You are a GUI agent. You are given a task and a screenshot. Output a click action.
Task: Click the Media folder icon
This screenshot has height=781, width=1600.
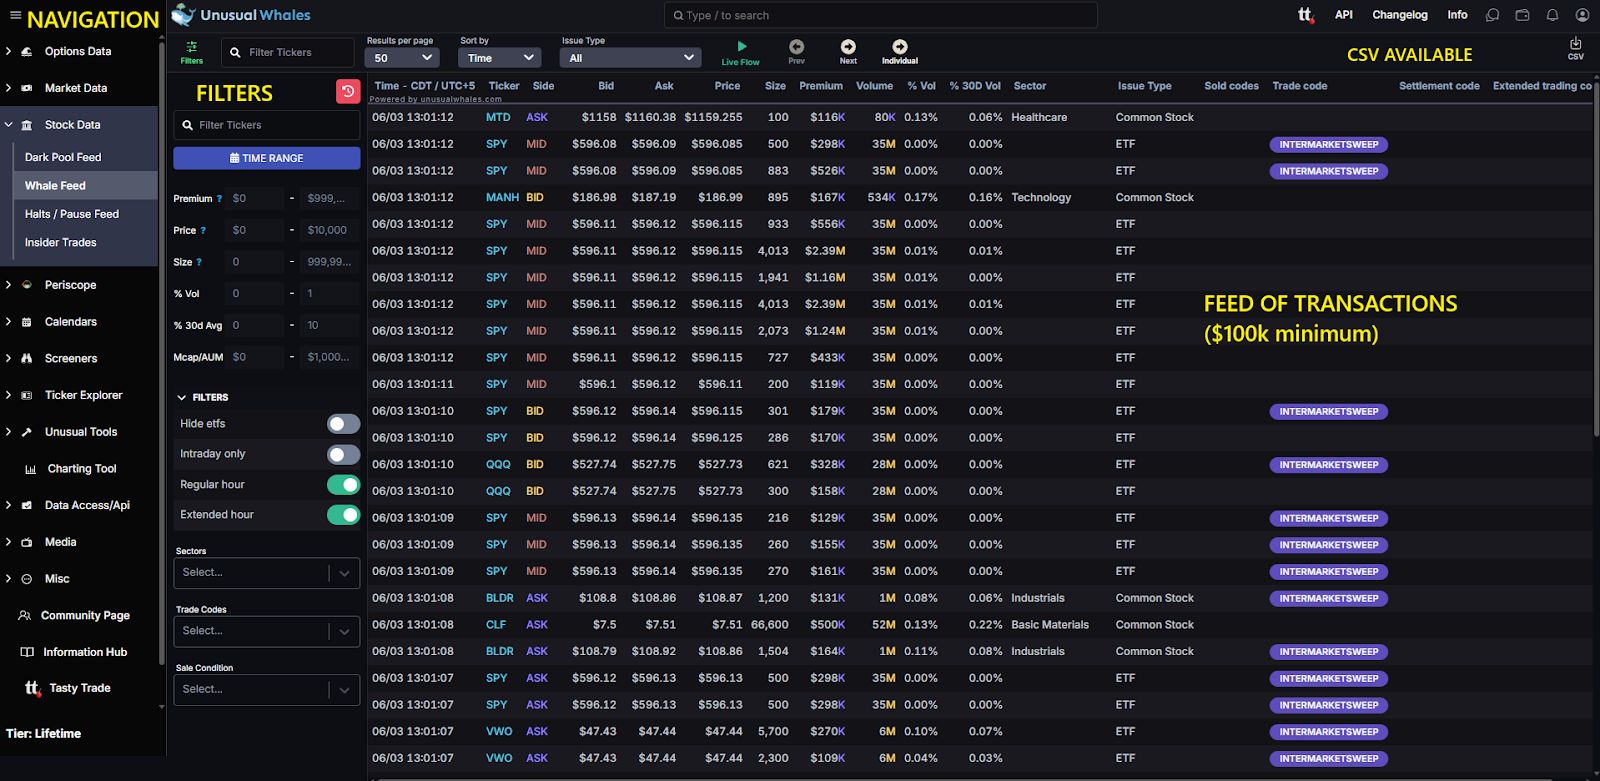pyautogui.click(x=27, y=542)
